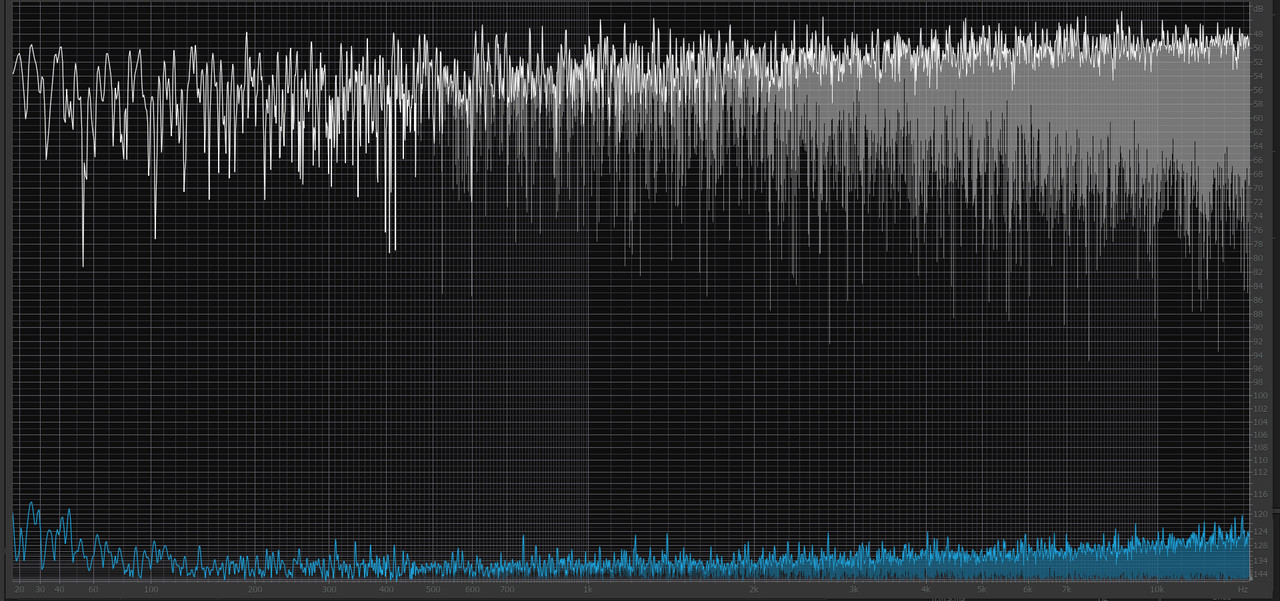Click the 3k label on the frequency axis

coord(853,590)
